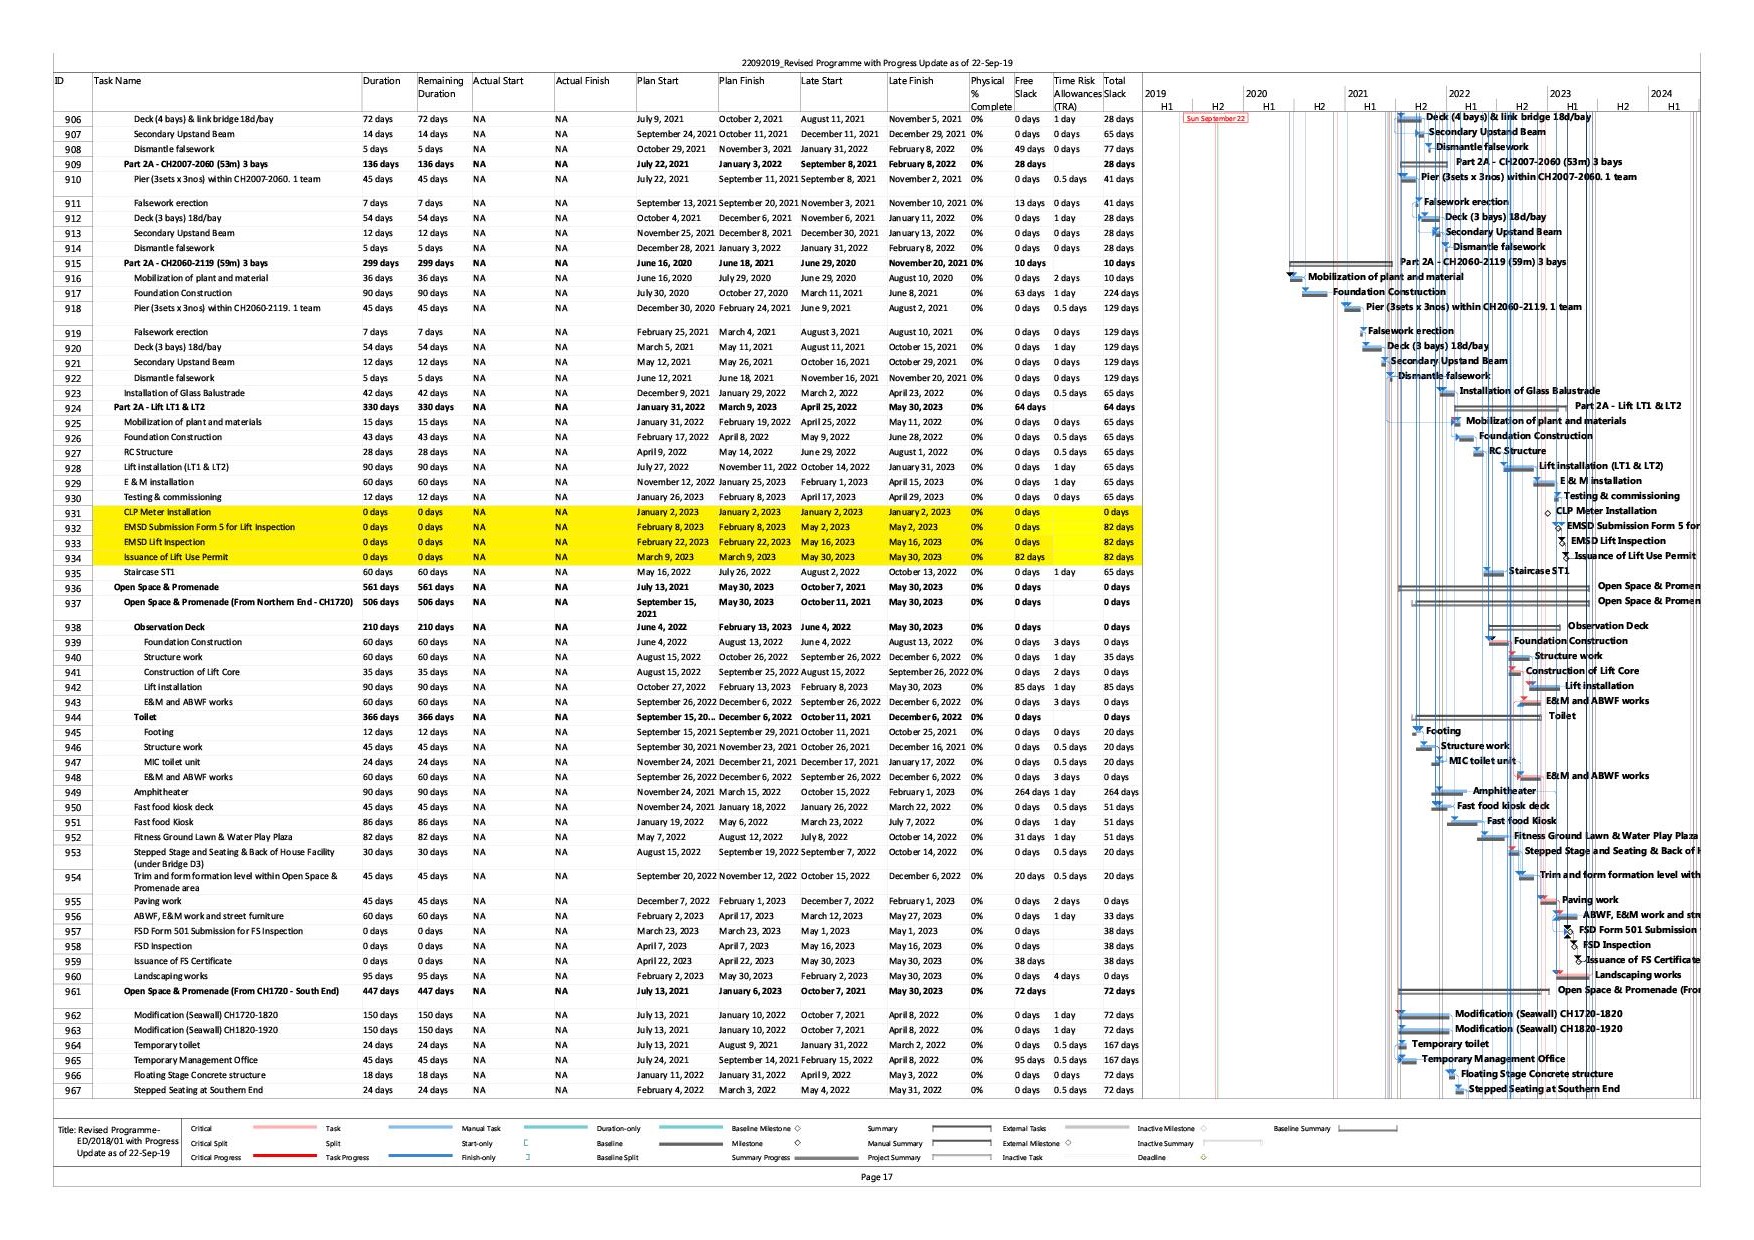Select the 'Manual Task' legend entry
This screenshot has width=1754, height=1240.
click(x=481, y=1129)
